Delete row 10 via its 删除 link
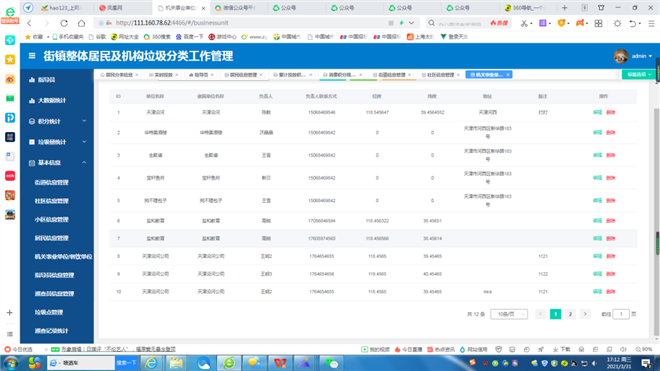 pyautogui.click(x=611, y=291)
